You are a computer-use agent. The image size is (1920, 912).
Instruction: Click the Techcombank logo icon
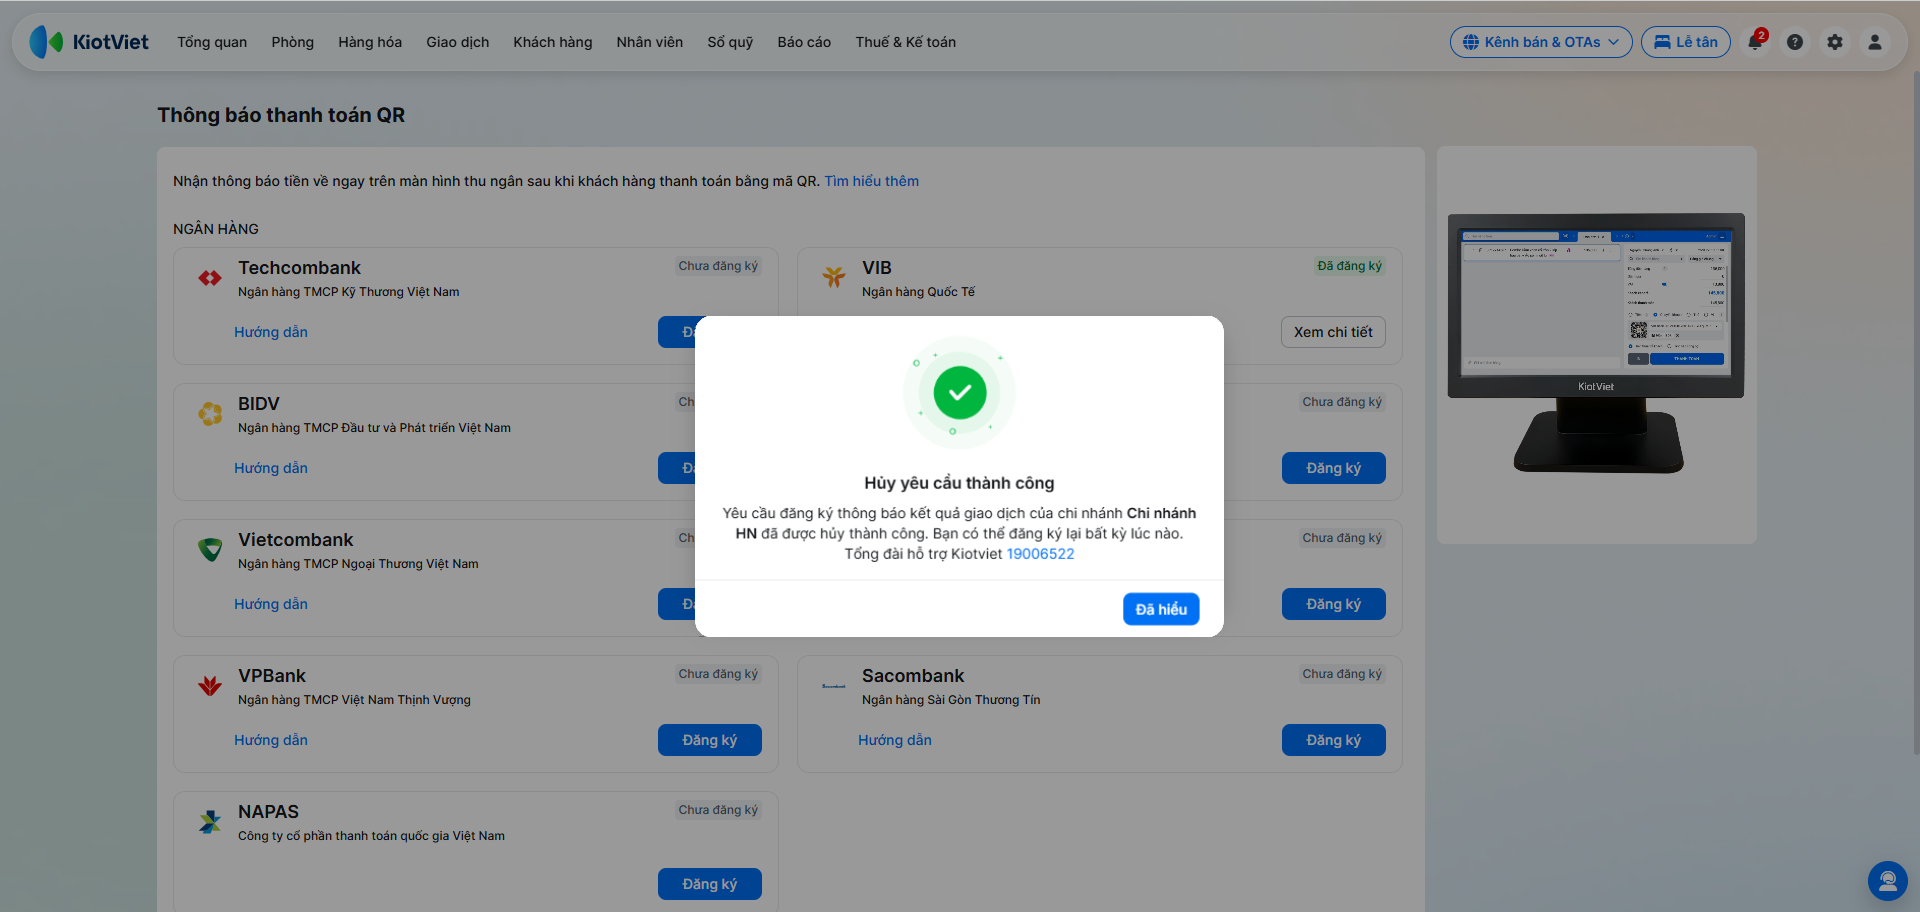coord(210,278)
